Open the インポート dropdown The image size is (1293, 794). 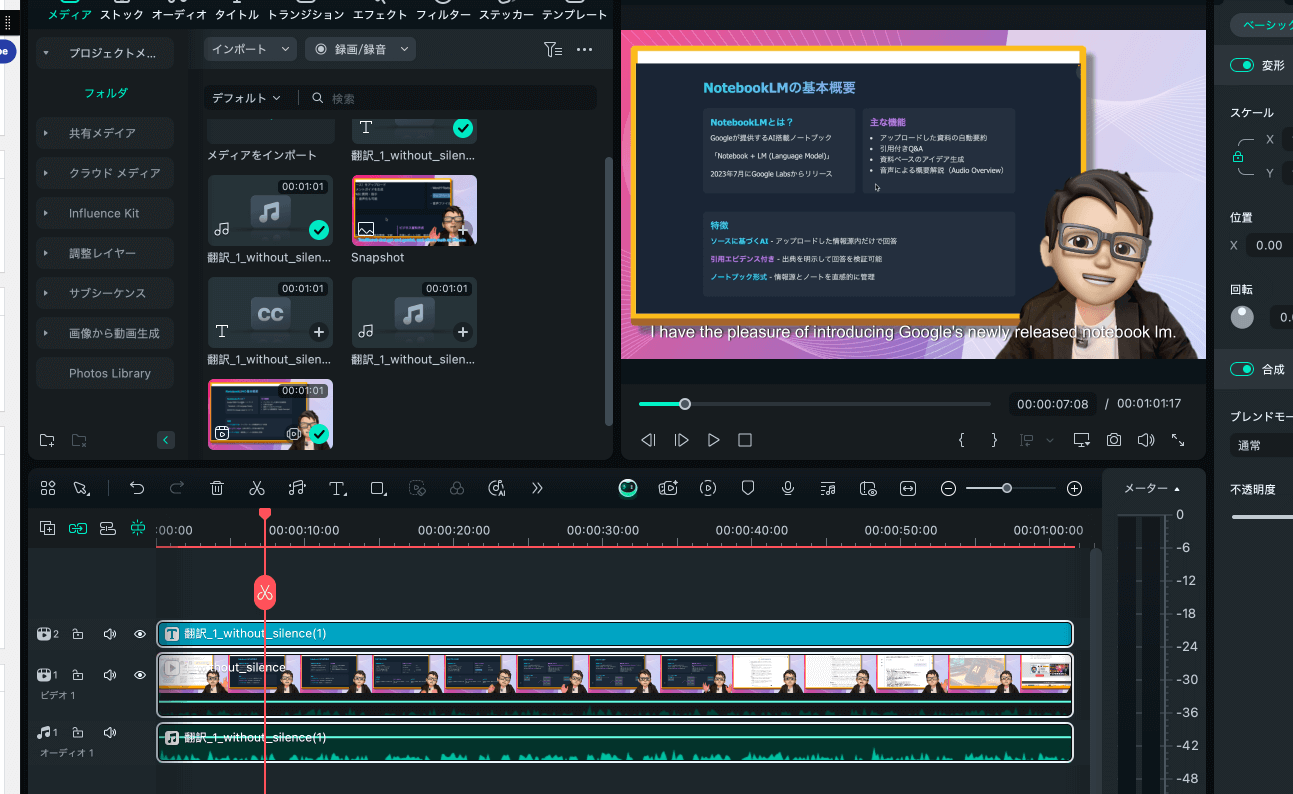(250, 49)
